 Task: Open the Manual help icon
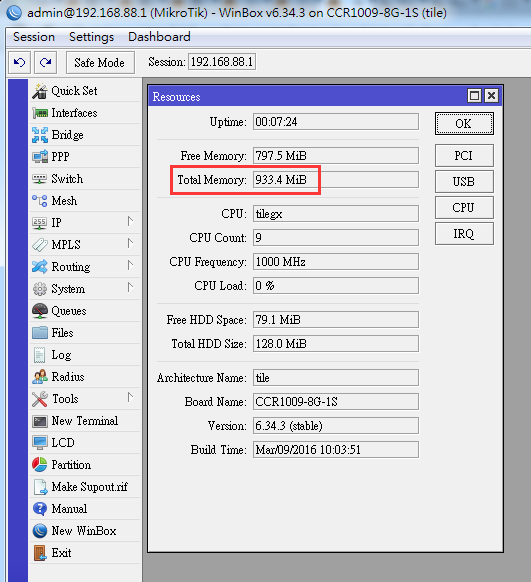pos(40,509)
